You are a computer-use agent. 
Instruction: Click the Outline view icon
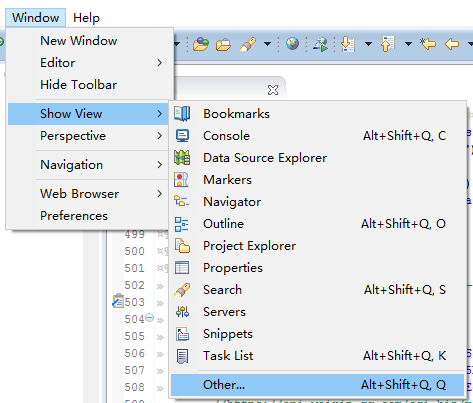[182, 224]
